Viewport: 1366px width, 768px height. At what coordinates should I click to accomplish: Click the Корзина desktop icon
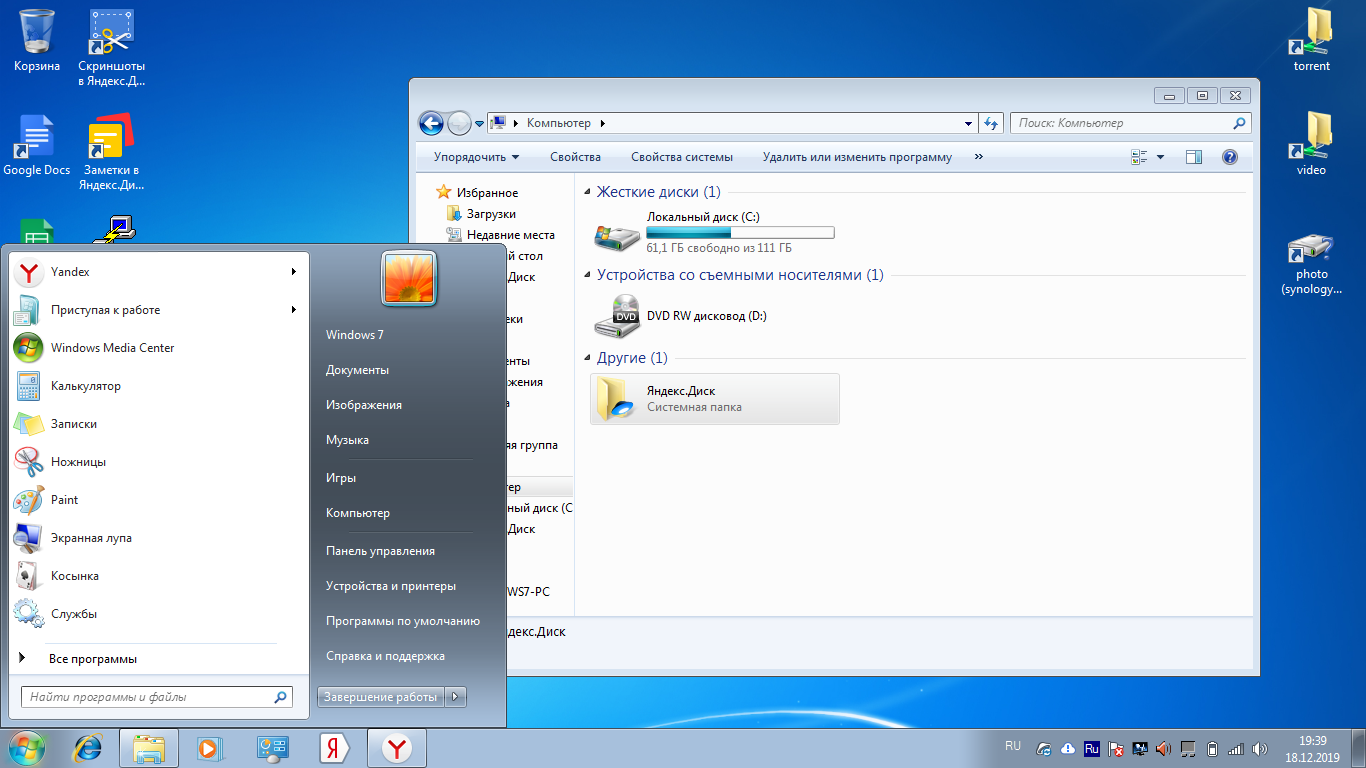pos(37,40)
